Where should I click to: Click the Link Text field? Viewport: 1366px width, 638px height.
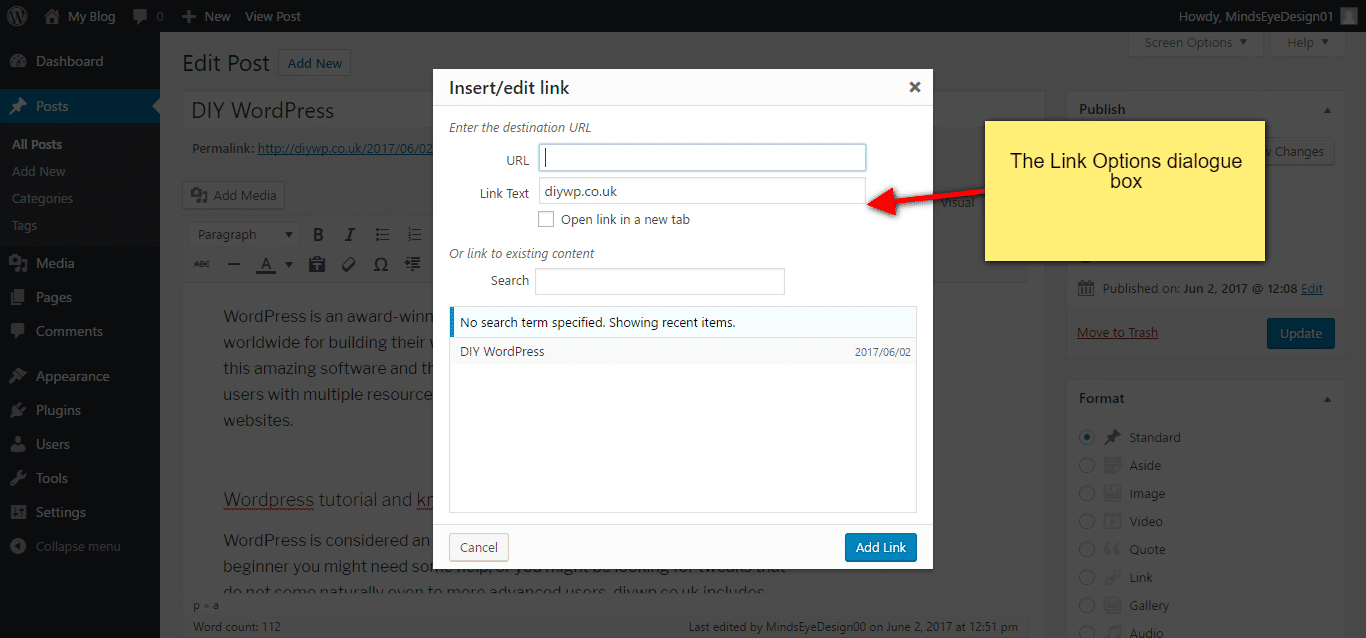tap(702, 191)
